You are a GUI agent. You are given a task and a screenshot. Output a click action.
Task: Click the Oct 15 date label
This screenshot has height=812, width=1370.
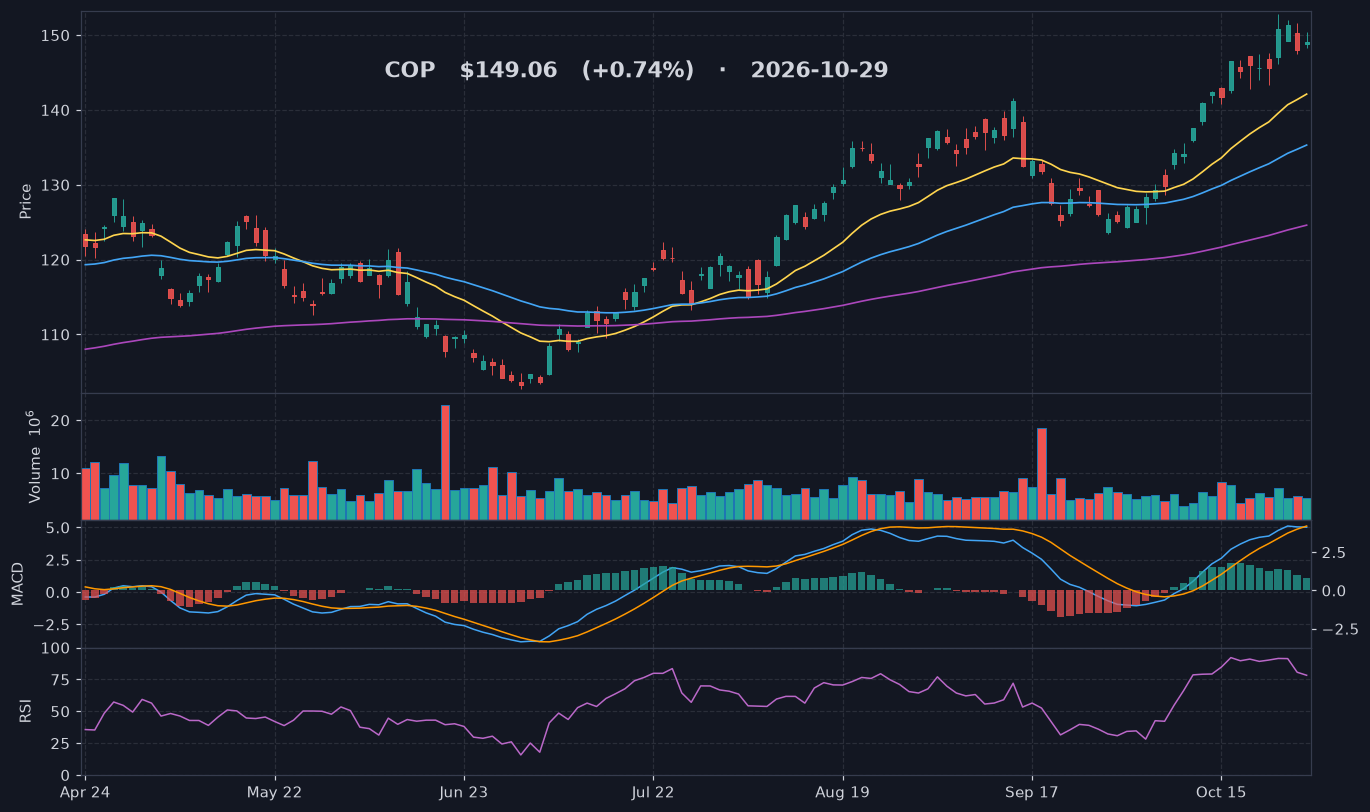pyautogui.click(x=1221, y=793)
